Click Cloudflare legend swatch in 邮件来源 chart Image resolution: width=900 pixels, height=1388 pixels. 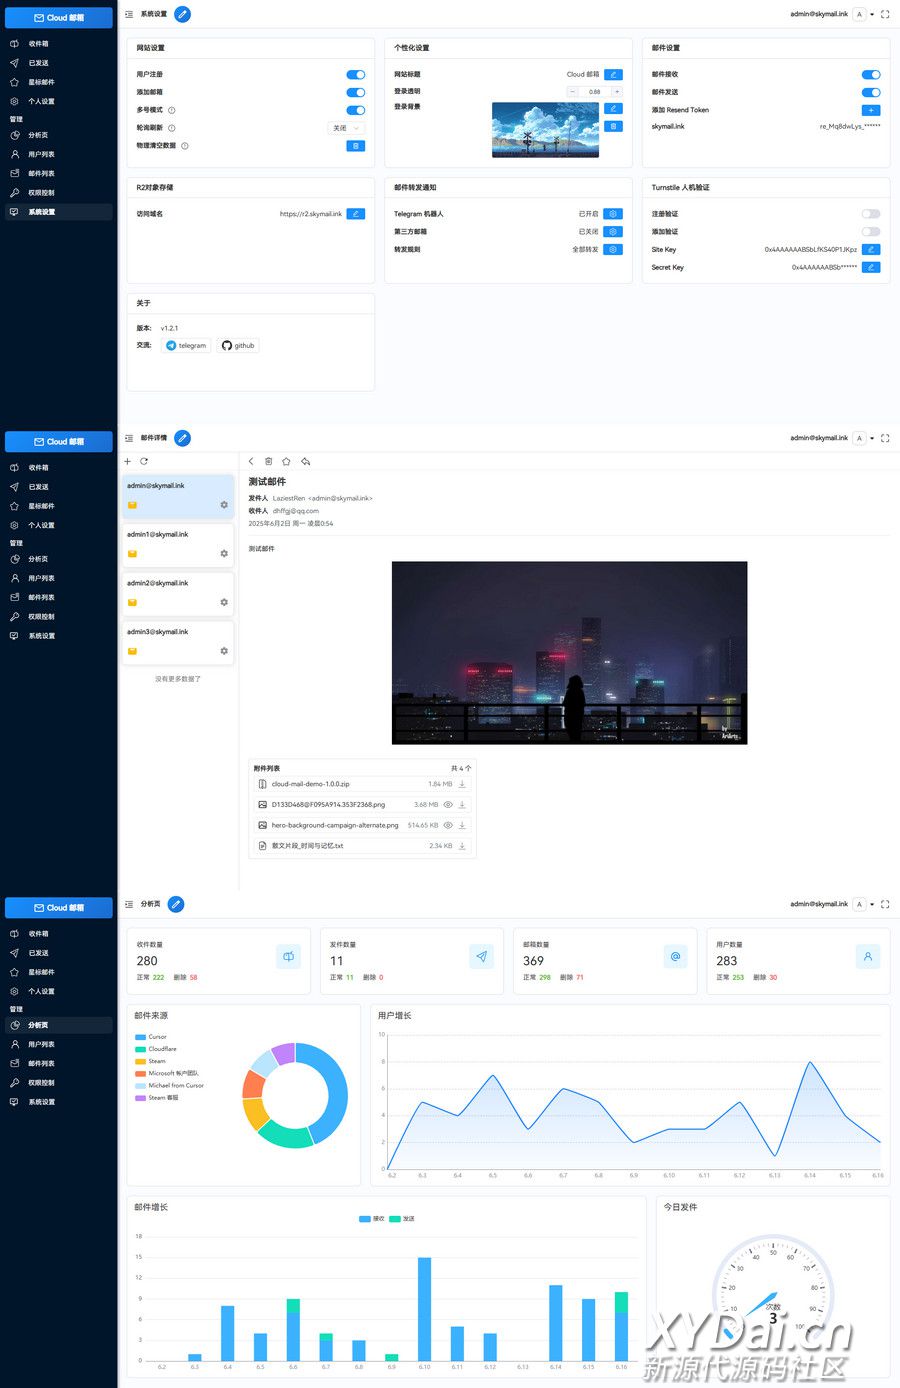pyautogui.click(x=140, y=1049)
